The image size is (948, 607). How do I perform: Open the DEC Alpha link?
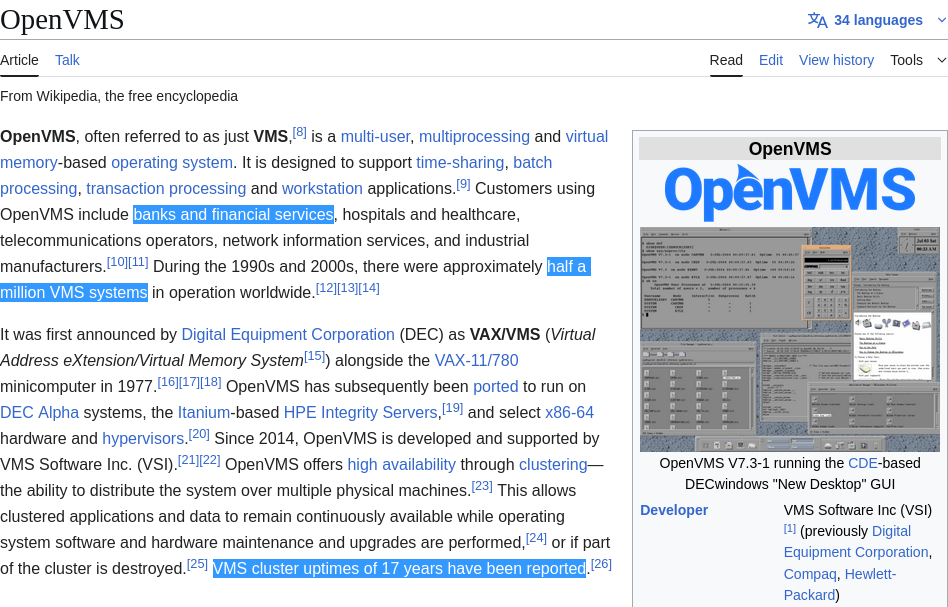coord(39,413)
